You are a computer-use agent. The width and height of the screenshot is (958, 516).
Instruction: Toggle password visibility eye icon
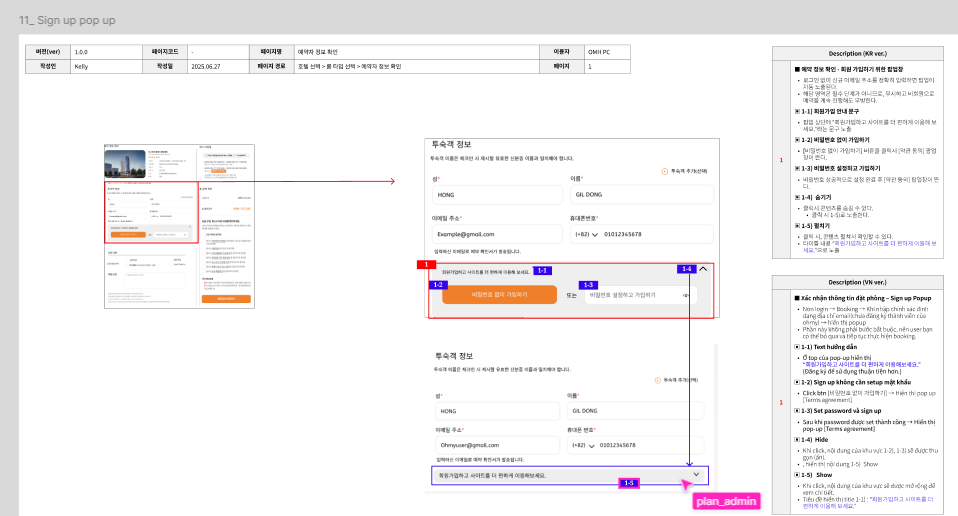(x=686, y=296)
